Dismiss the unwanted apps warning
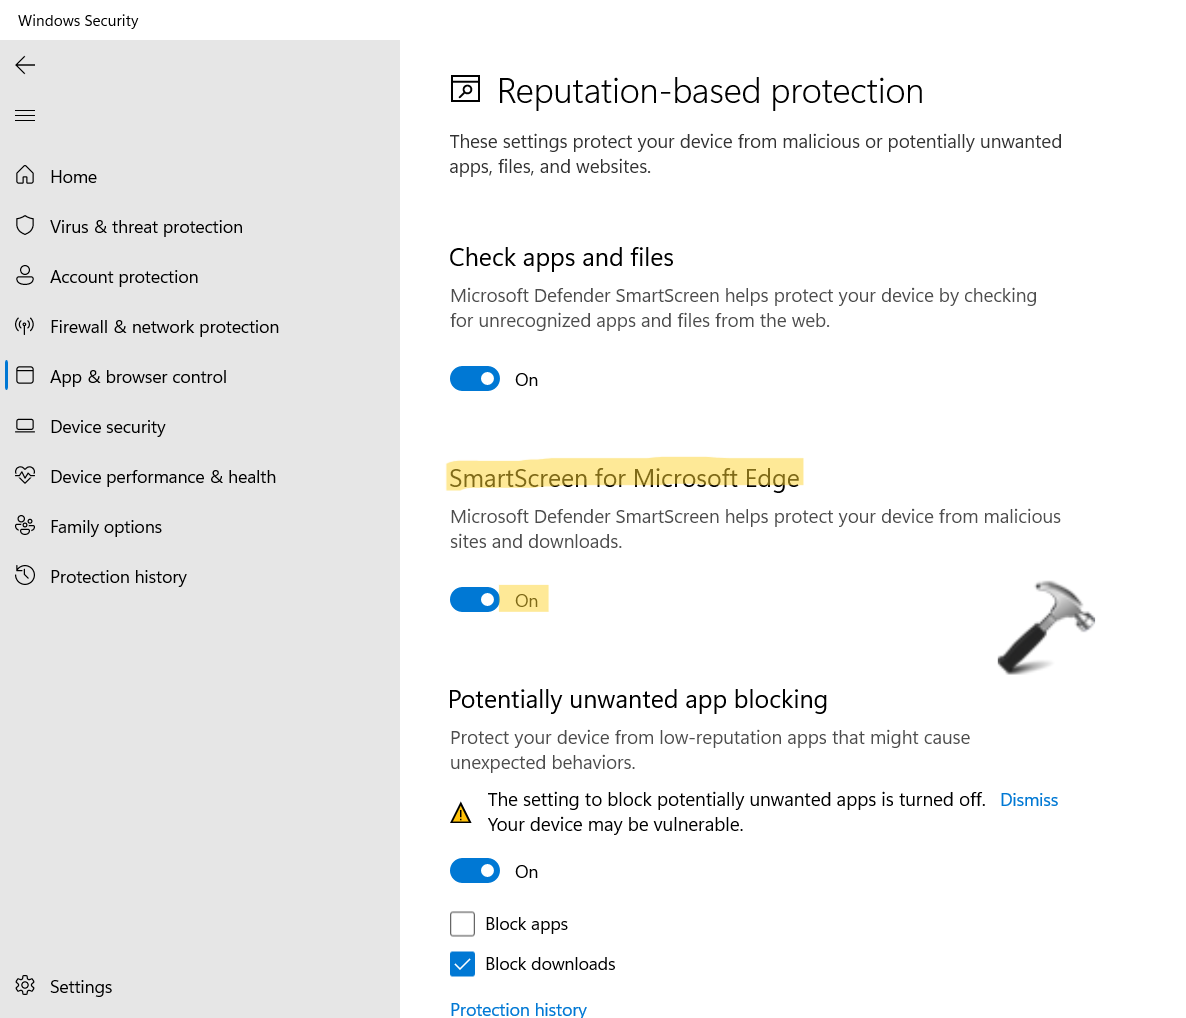The width and height of the screenshot is (1186, 1018). pyautogui.click(x=1028, y=800)
